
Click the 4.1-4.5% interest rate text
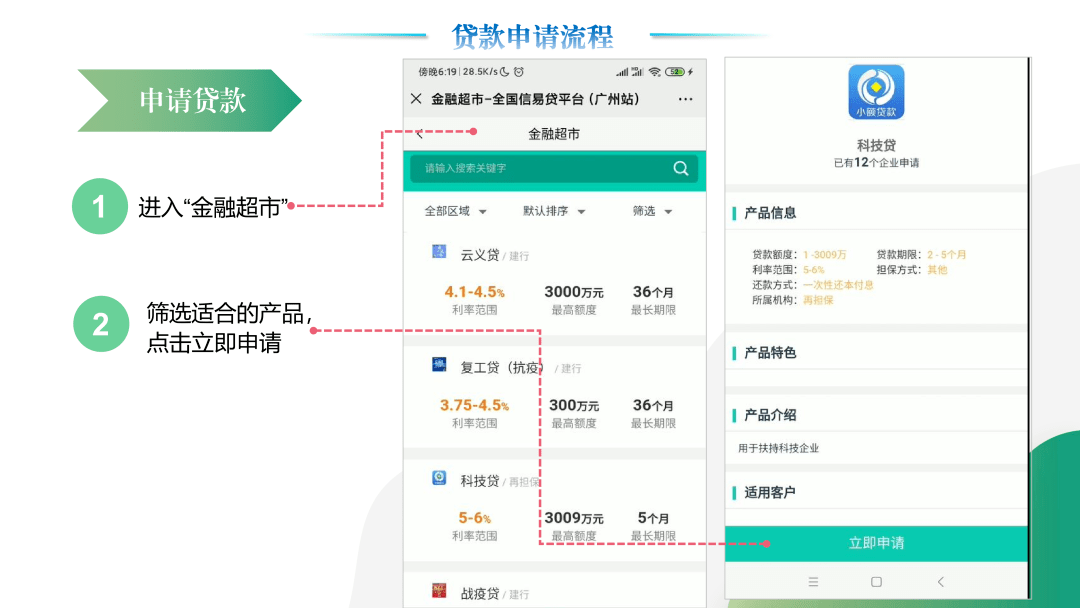(x=475, y=292)
